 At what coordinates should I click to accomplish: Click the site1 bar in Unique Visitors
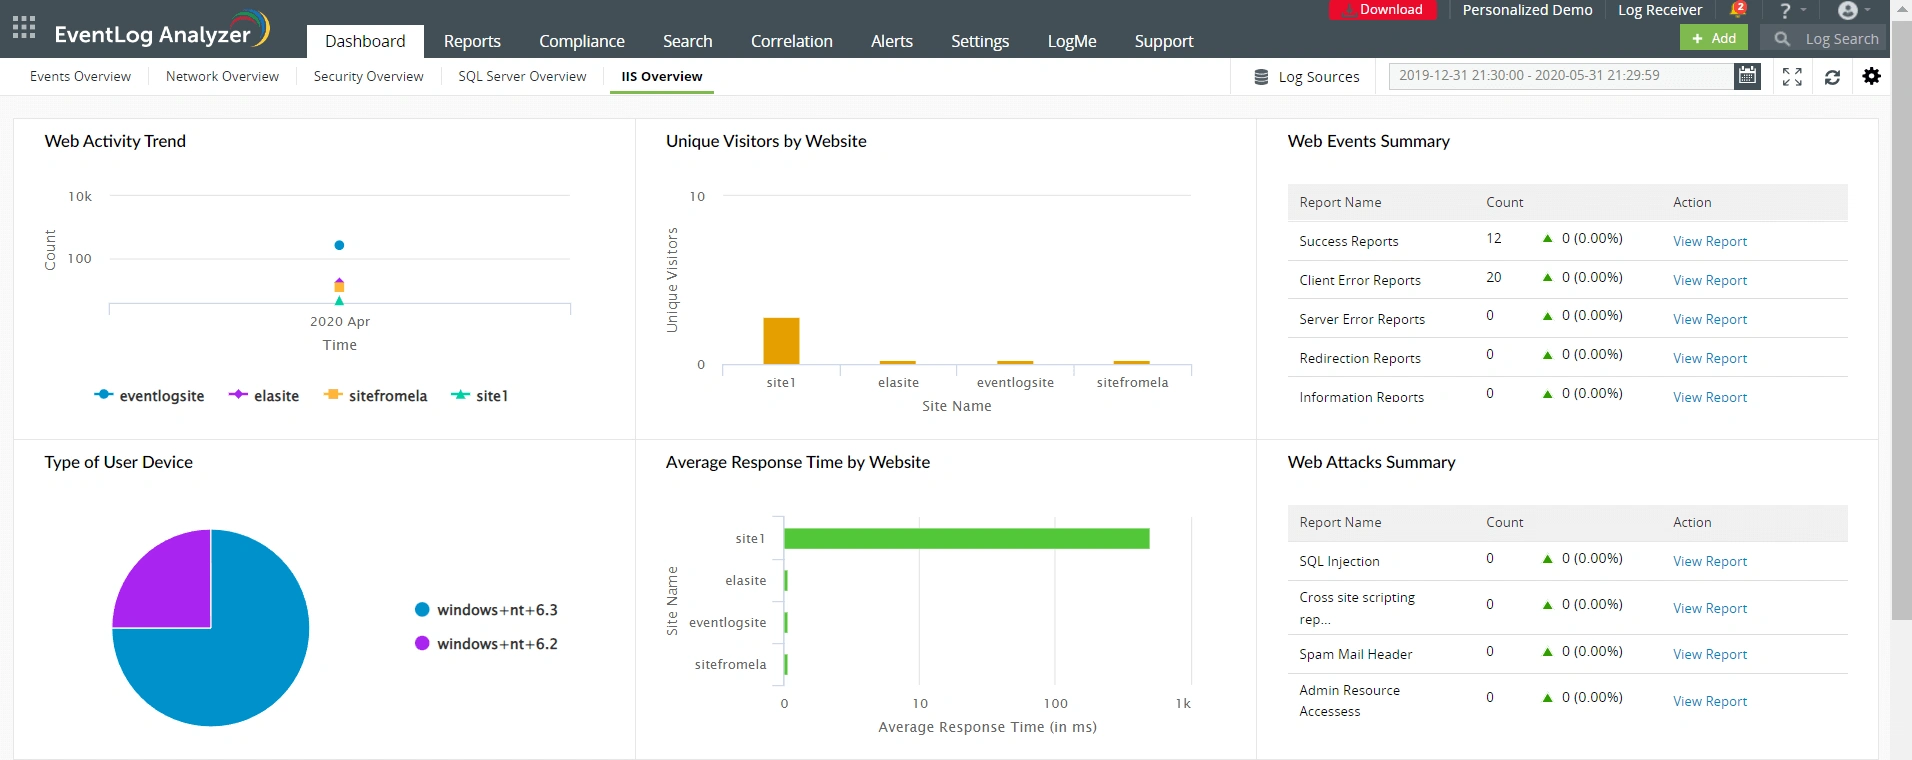pyautogui.click(x=781, y=341)
